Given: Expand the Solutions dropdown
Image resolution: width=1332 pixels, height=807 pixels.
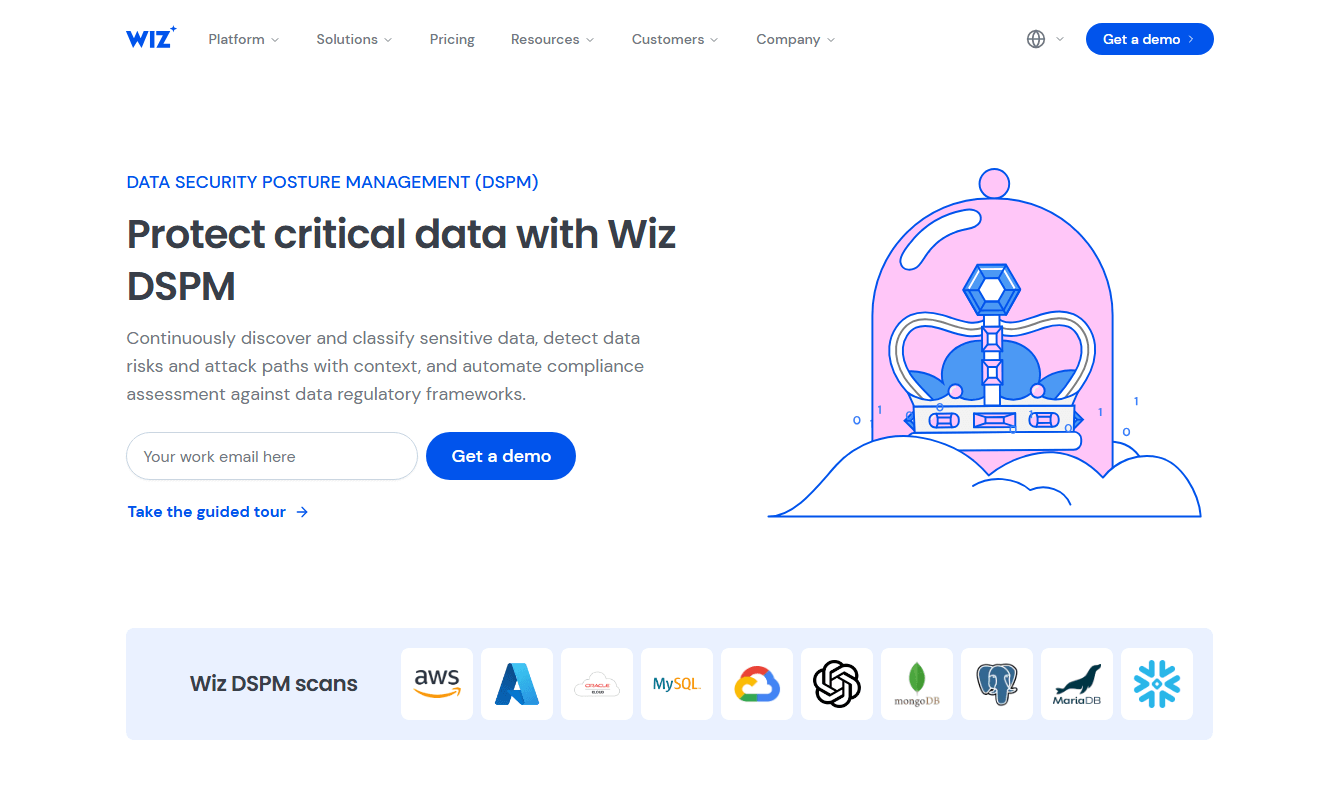Looking at the screenshot, I should tap(354, 39).
